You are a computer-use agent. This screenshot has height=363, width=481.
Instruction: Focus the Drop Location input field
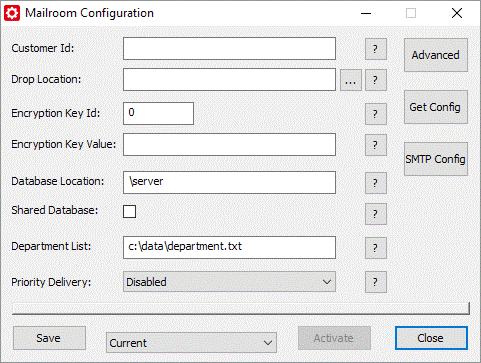click(229, 80)
